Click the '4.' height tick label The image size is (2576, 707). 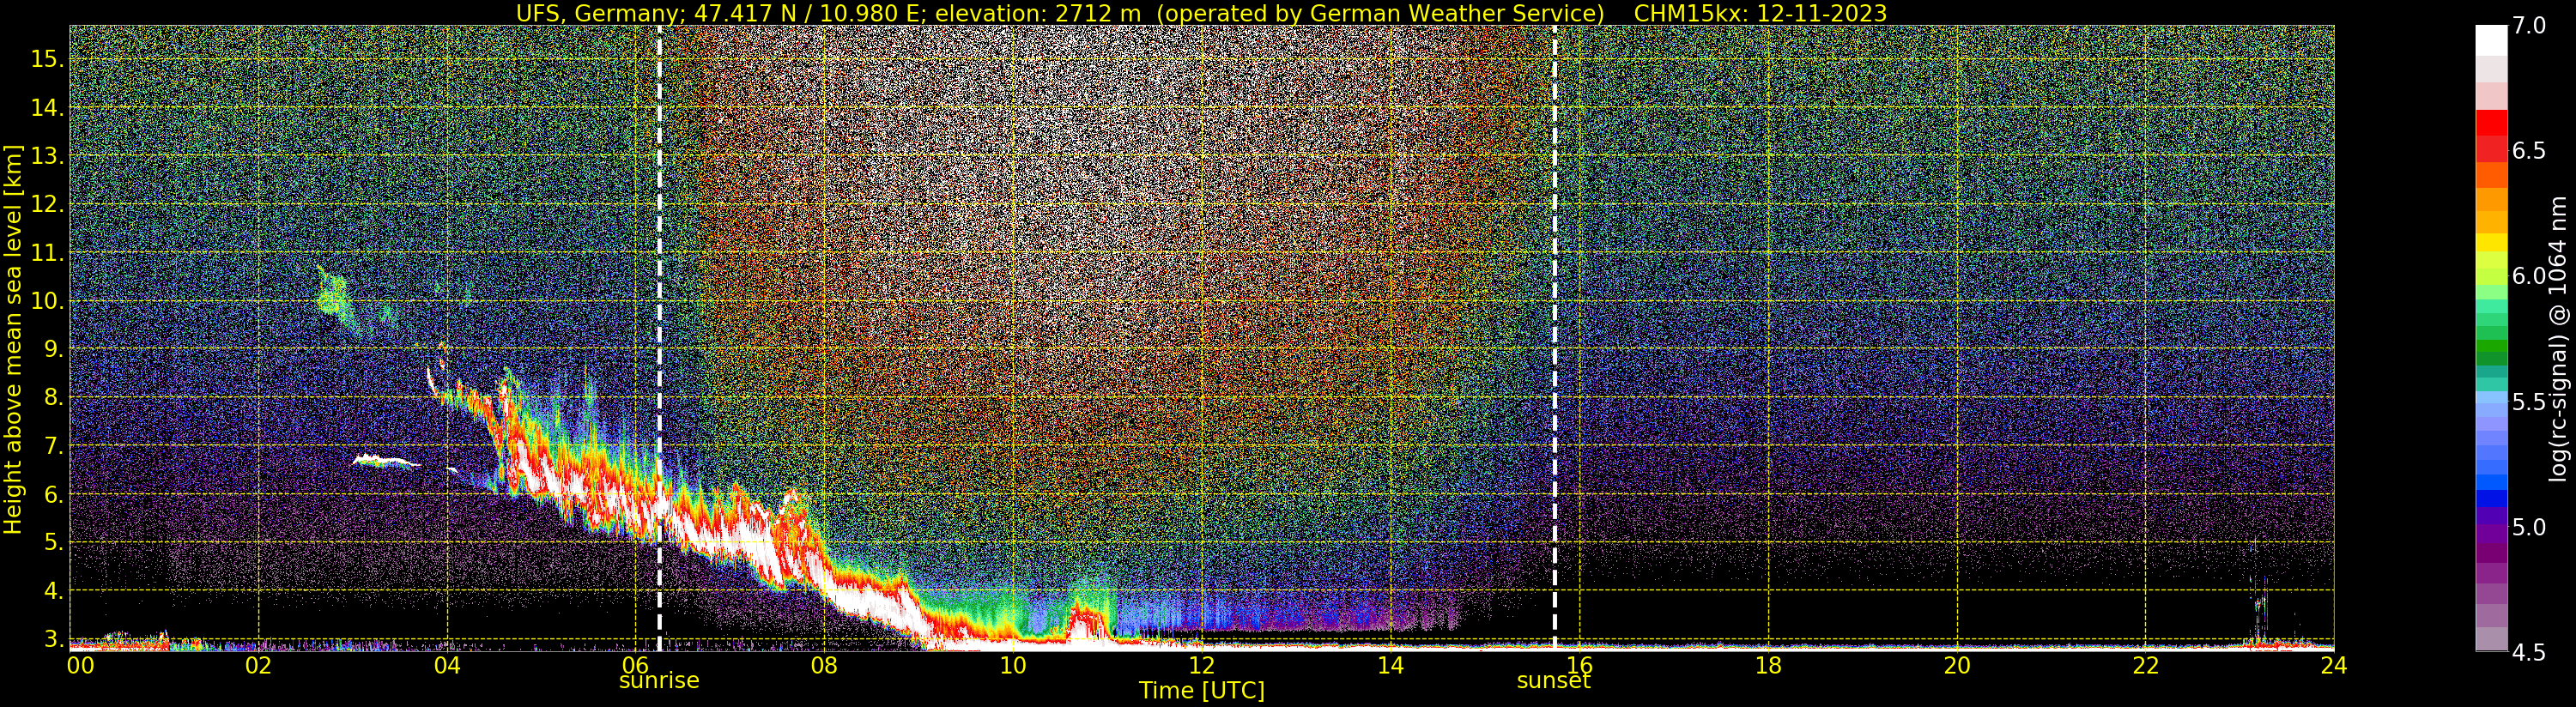(x=54, y=591)
